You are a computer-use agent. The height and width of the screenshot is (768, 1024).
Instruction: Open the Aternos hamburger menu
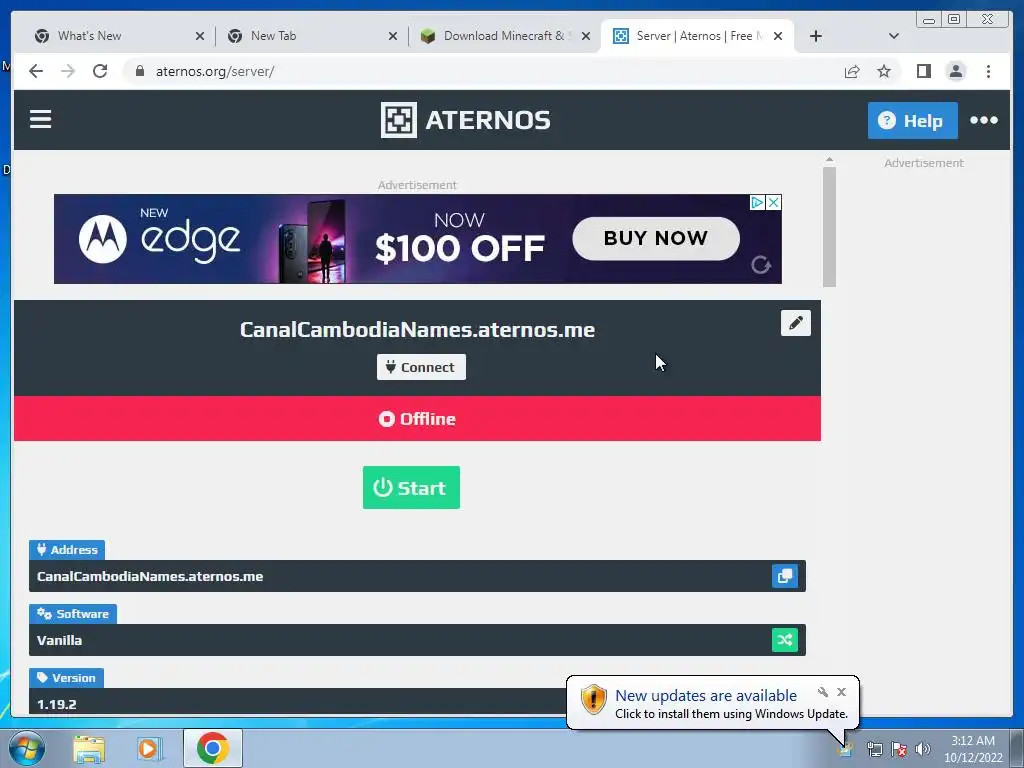click(40, 119)
